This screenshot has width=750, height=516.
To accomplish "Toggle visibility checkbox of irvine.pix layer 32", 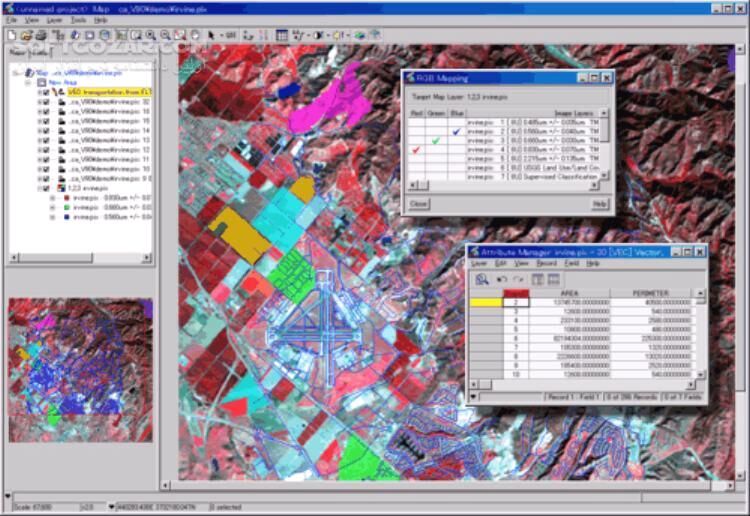I will click(46, 102).
